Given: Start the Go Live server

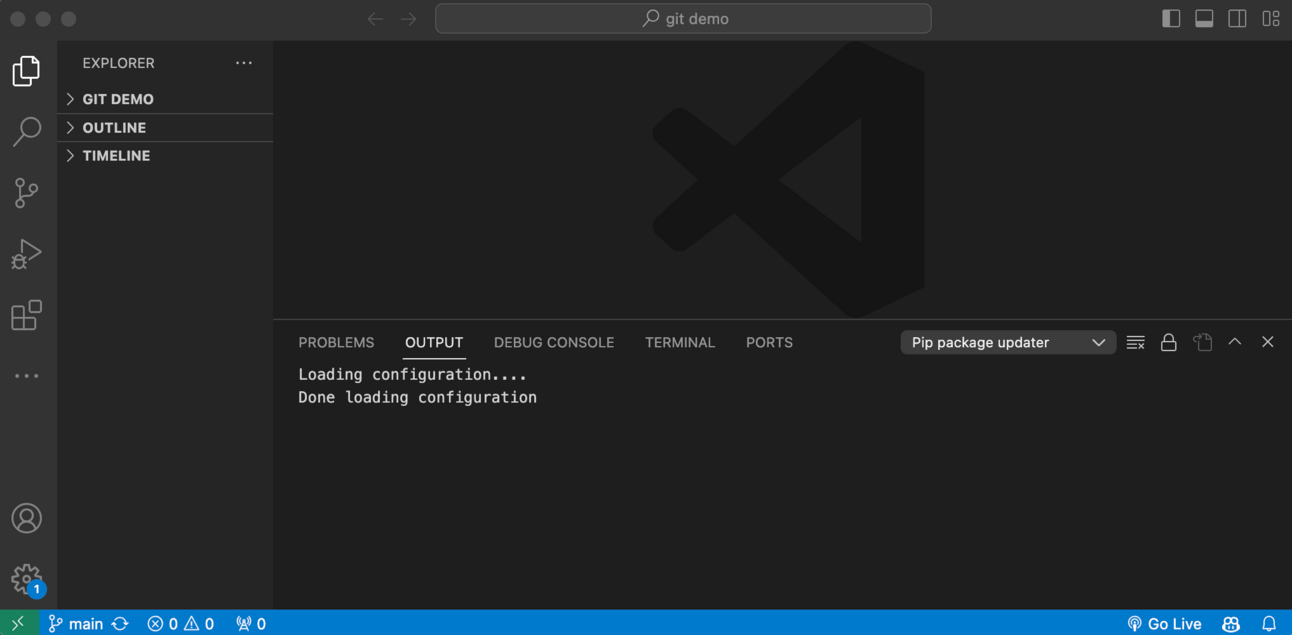Looking at the screenshot, I should [x=1164, y=623].
